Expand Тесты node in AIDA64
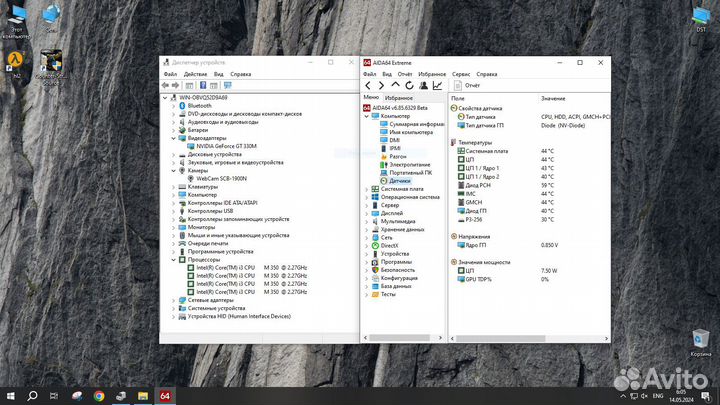This screenshot has height=405, width=720. 366,295
